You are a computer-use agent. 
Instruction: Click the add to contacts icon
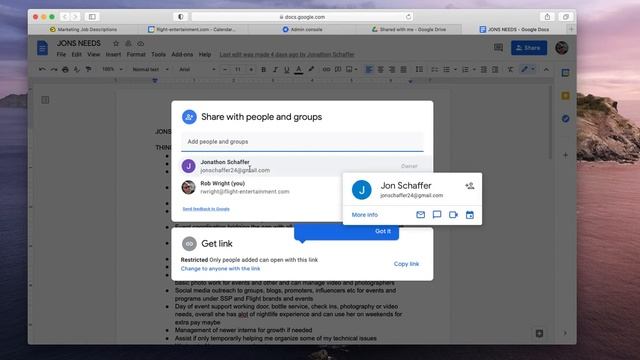click(x=470, y=186)
